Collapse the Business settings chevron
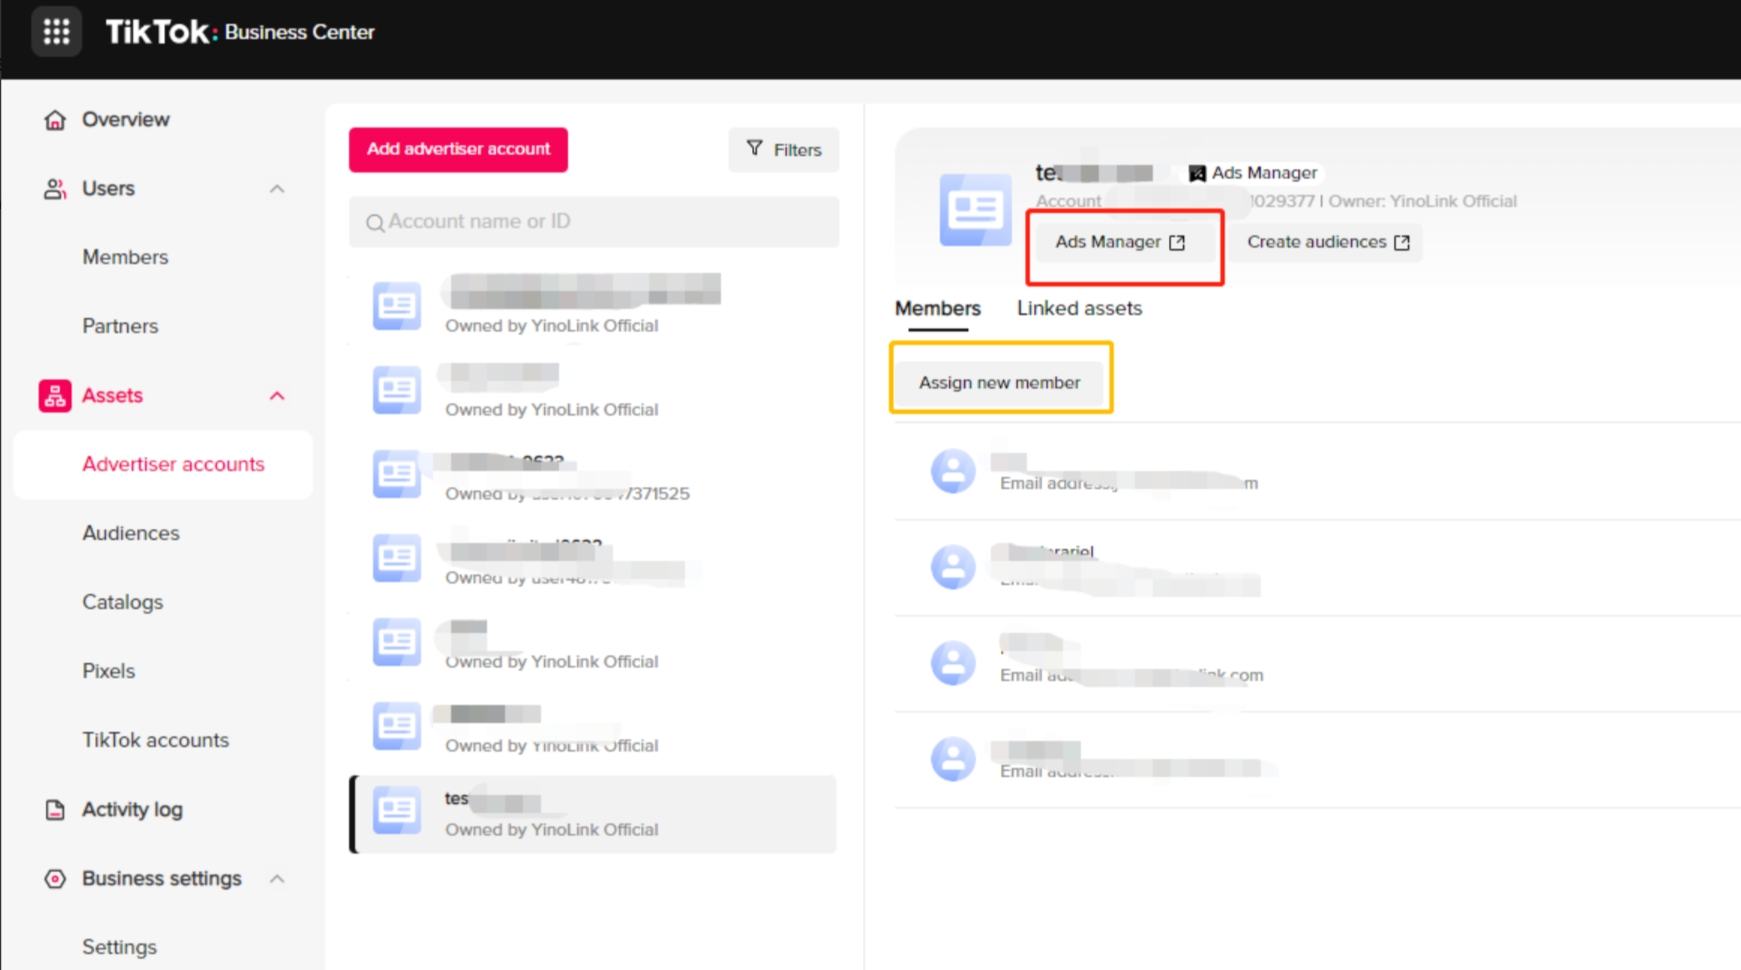The image size is (1741, 970). (277, 879)
